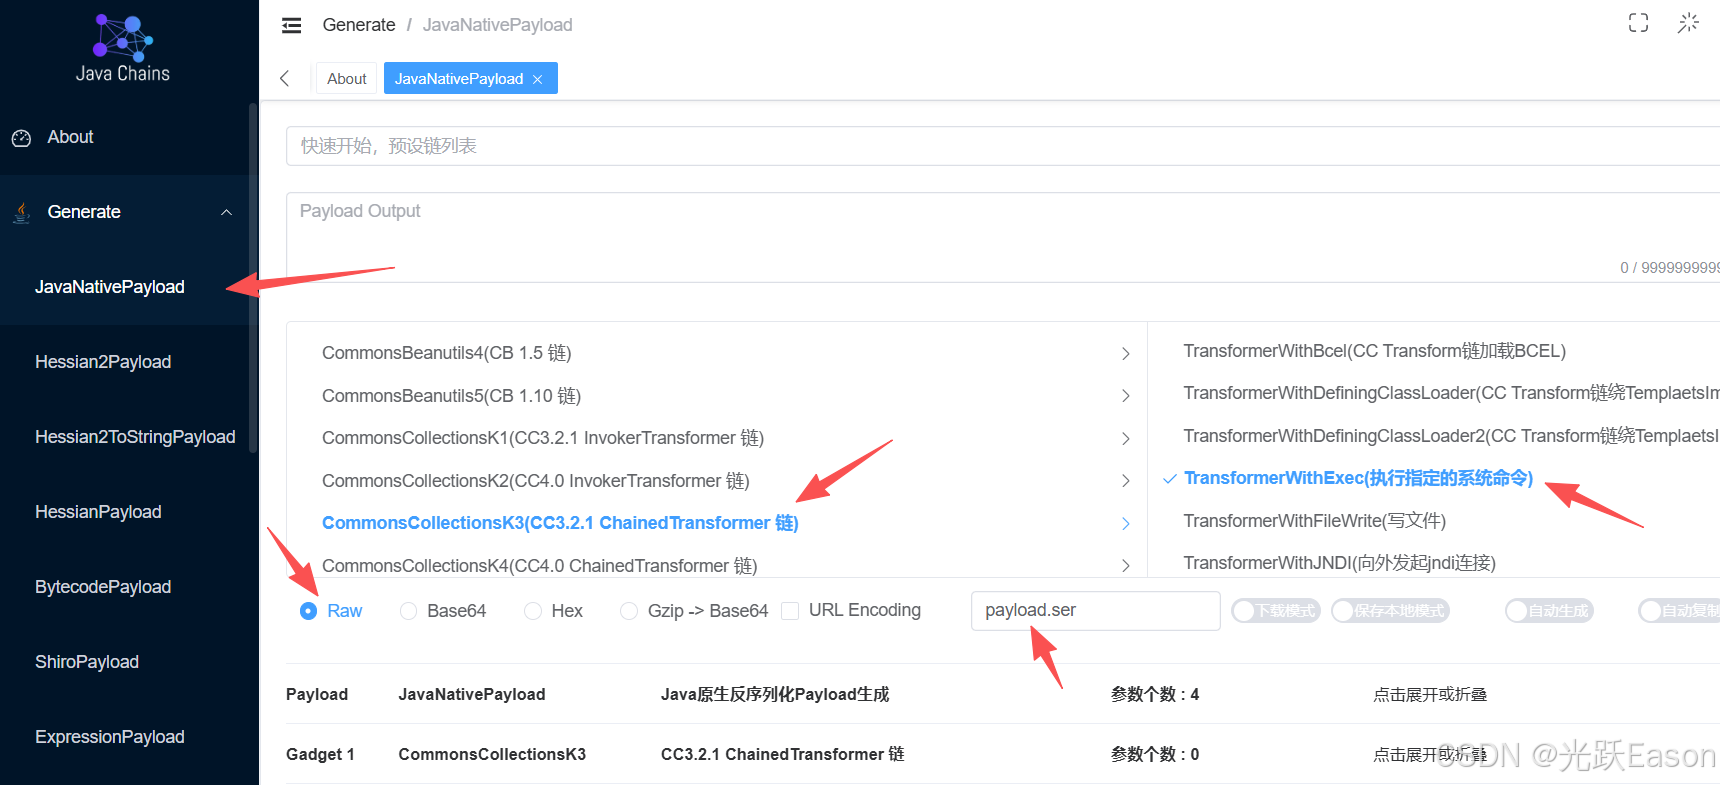1720x785 pixels.
Task: Select CommonsCollectionsK2 CC4.0 InvokerTransformer chain
Action: (x=536, y=481)
